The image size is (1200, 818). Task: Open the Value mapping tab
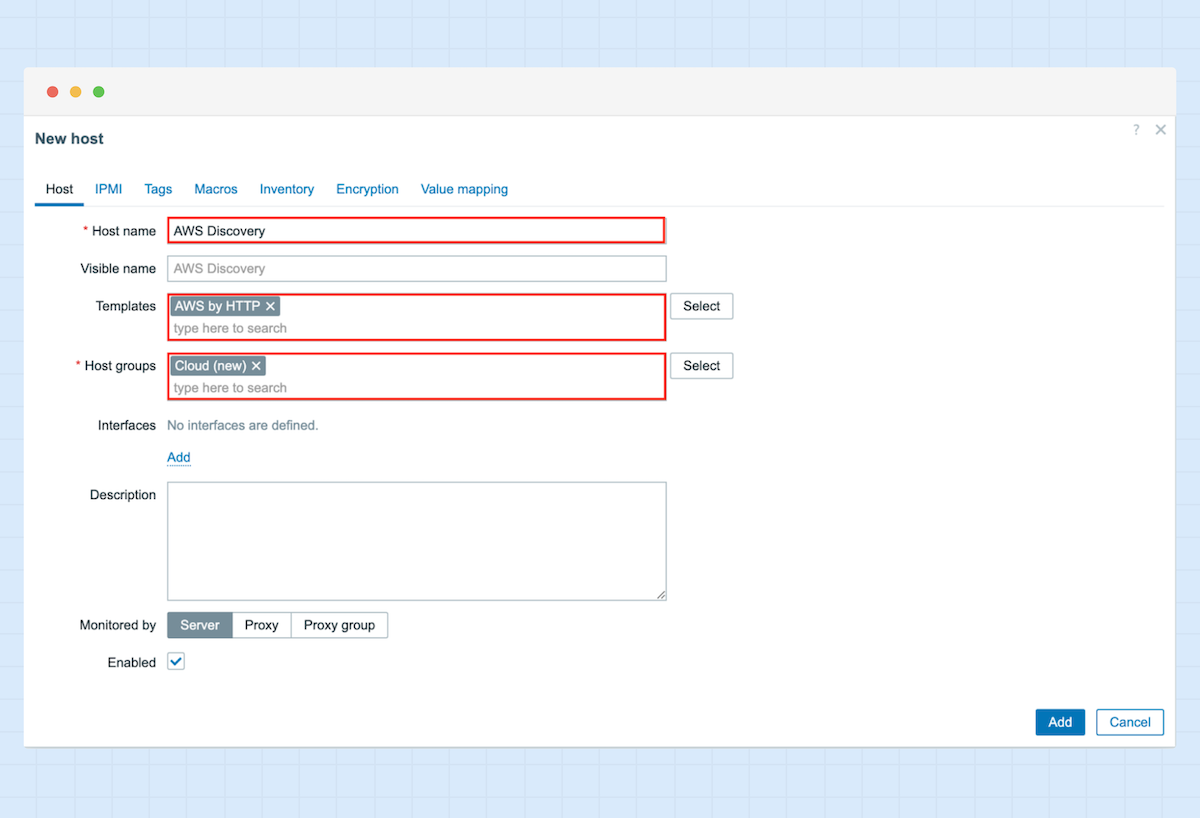(464, 189)
